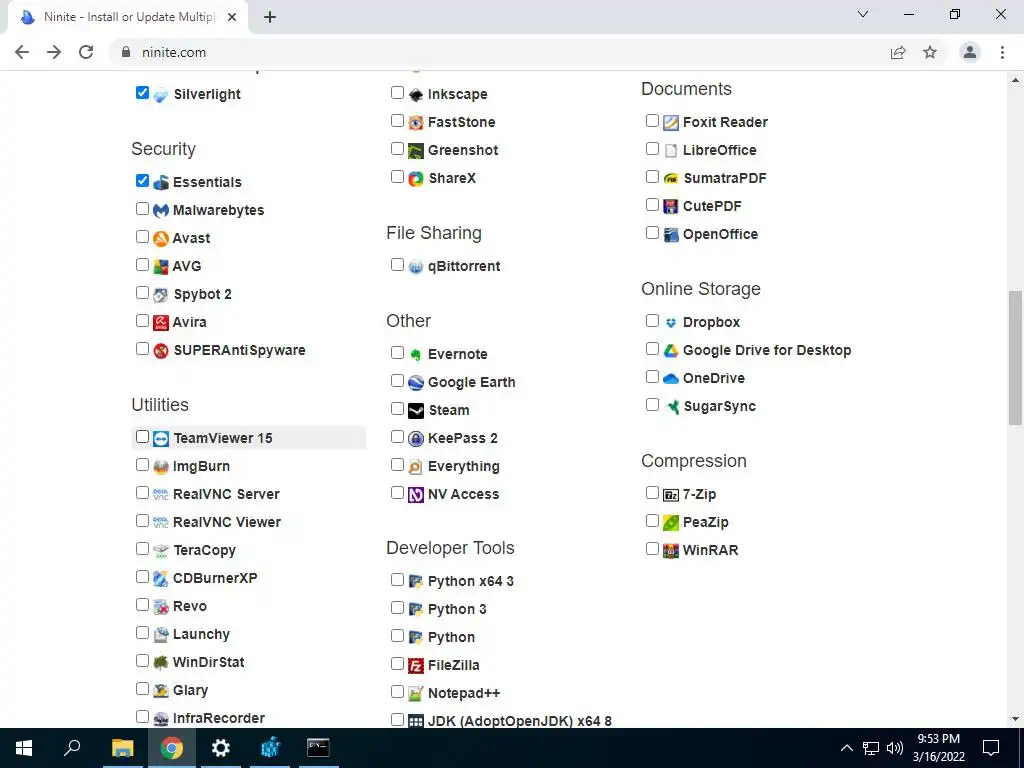The width and height of the screenshot is (1024, 768).
Task: Click the Avira red icon
Action: (161, 323)
